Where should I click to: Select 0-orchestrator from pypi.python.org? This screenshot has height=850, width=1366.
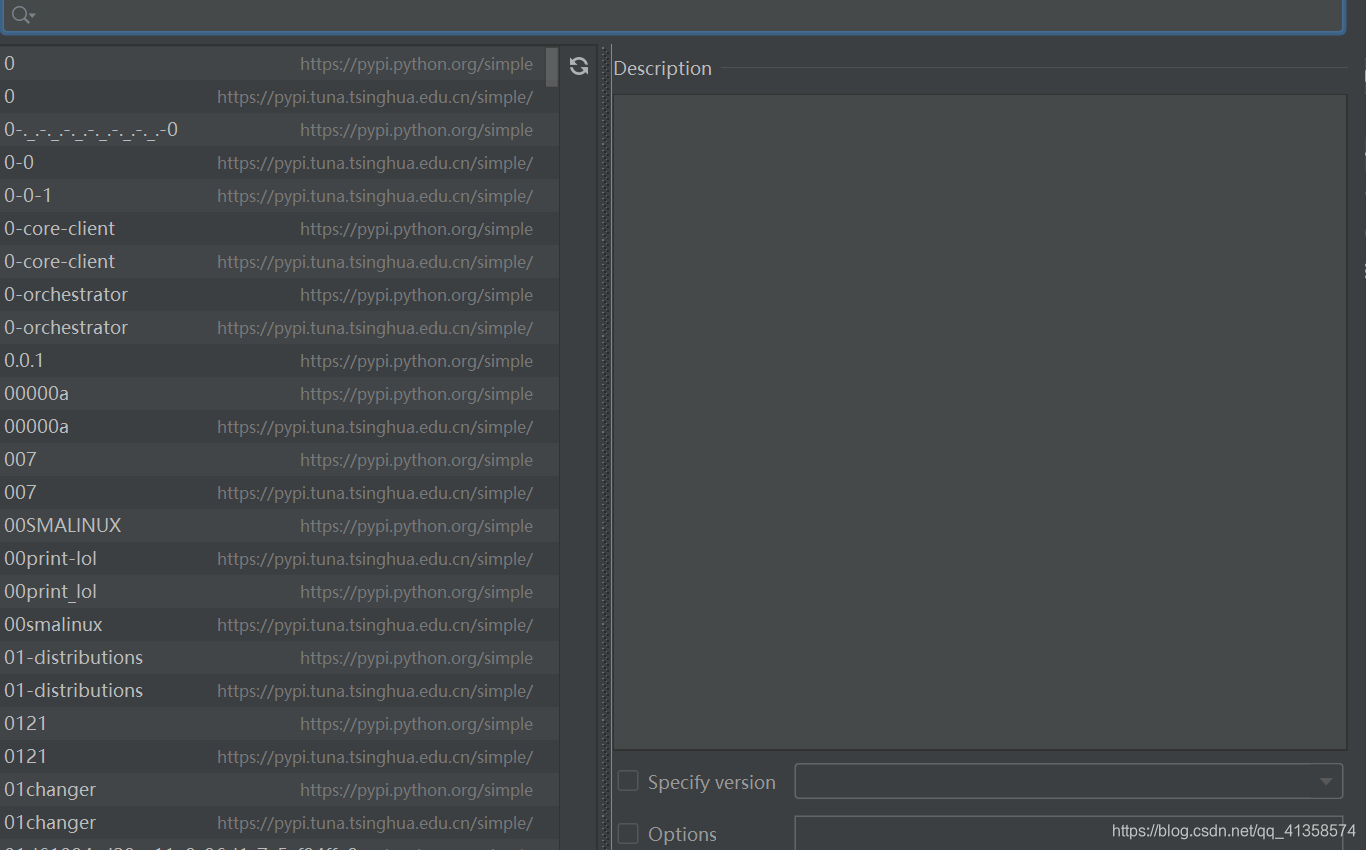279,295
